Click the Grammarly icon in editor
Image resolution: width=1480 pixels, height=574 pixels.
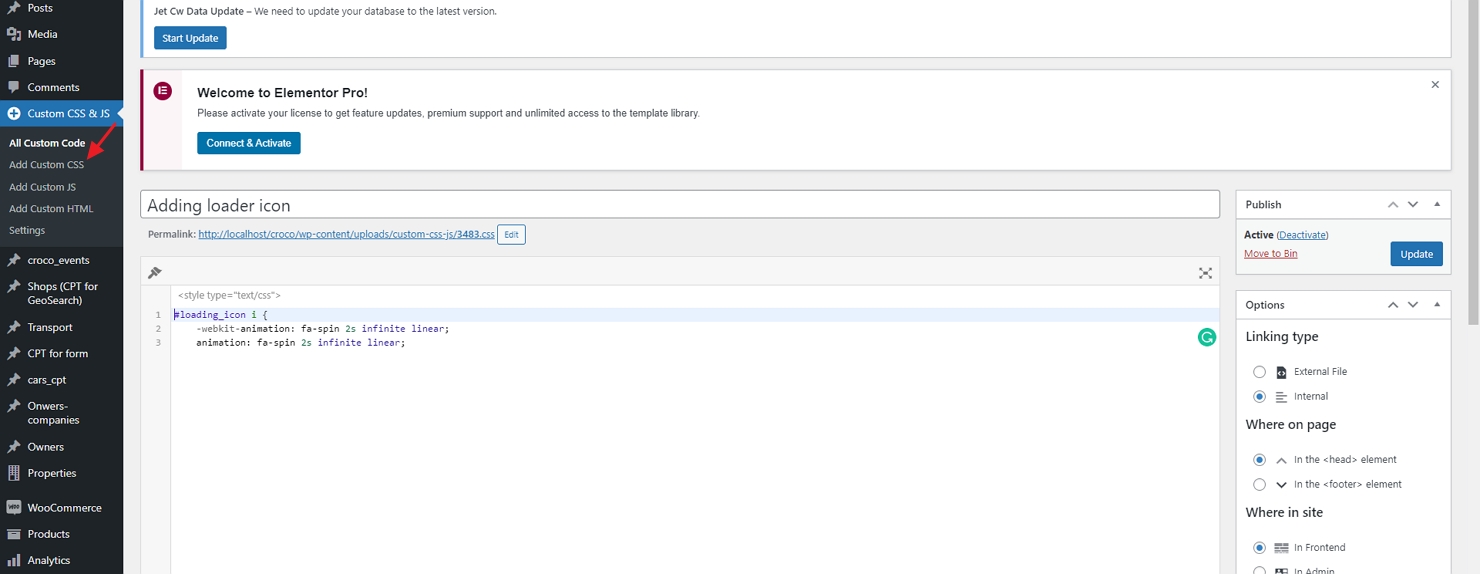1207,337
